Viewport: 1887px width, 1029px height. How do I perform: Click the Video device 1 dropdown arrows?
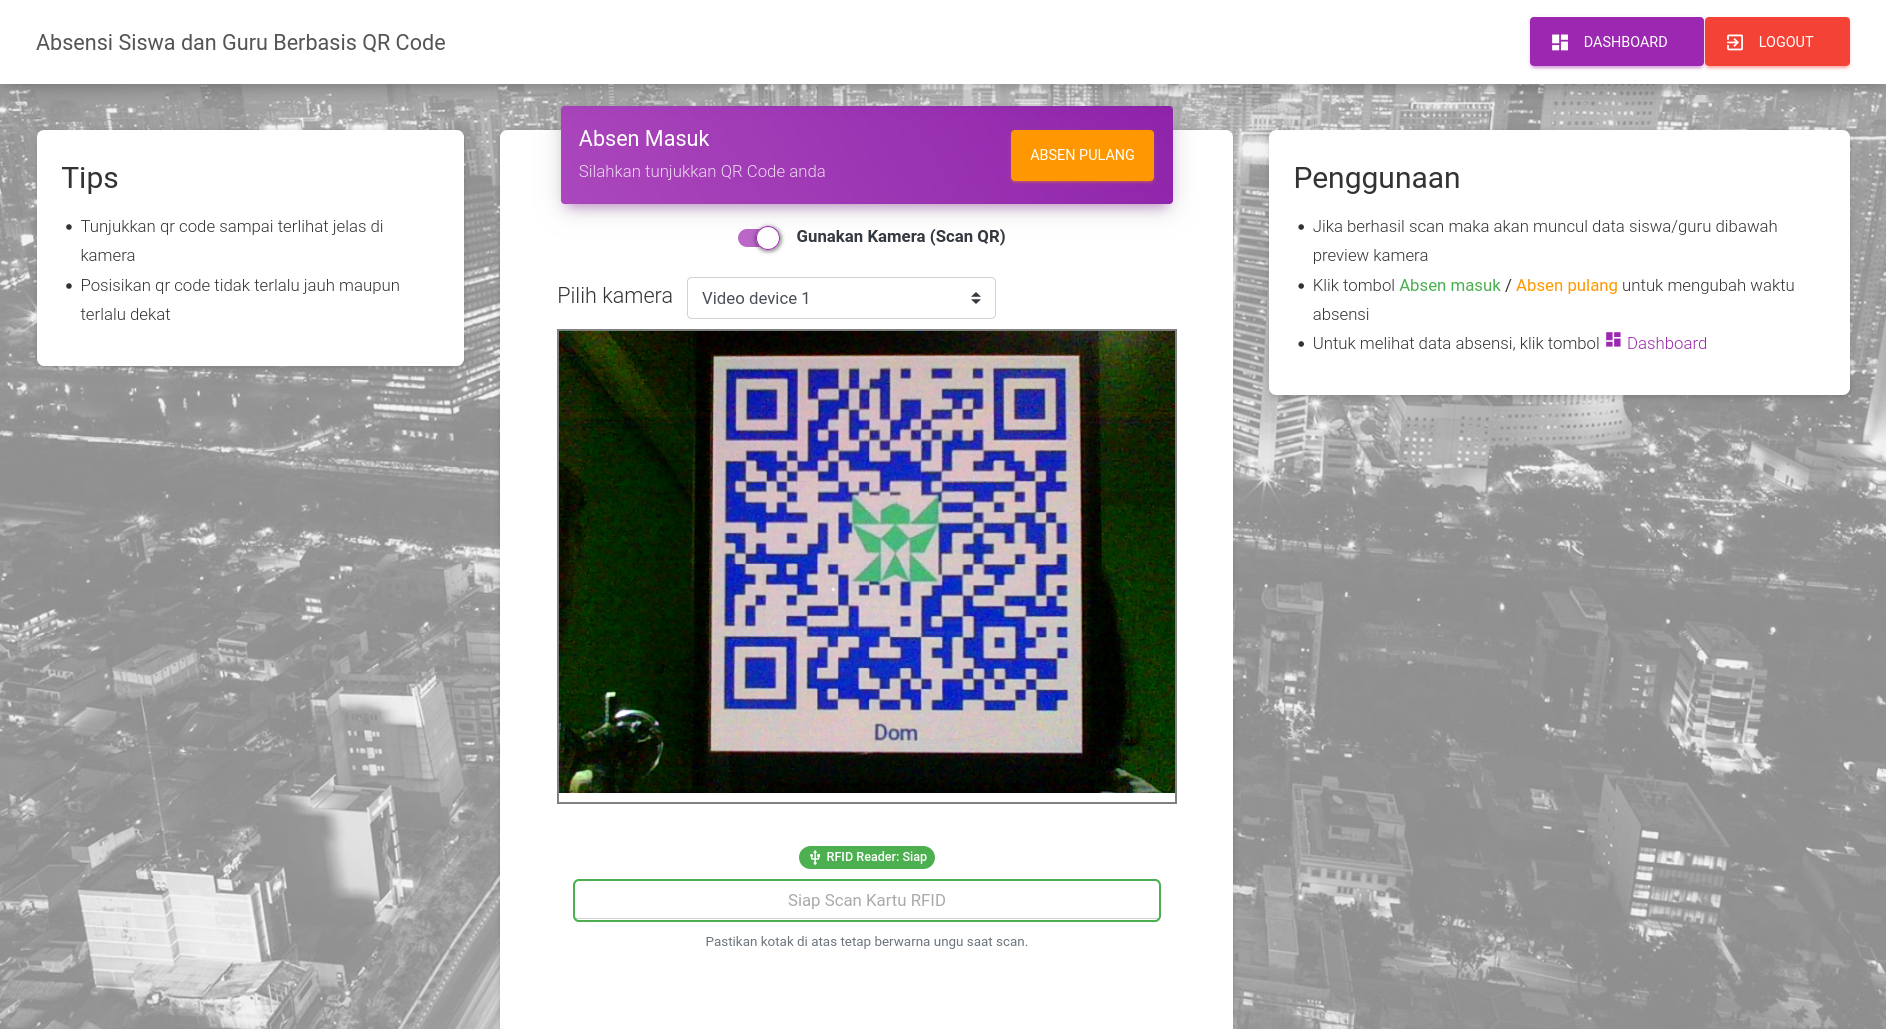976,298
